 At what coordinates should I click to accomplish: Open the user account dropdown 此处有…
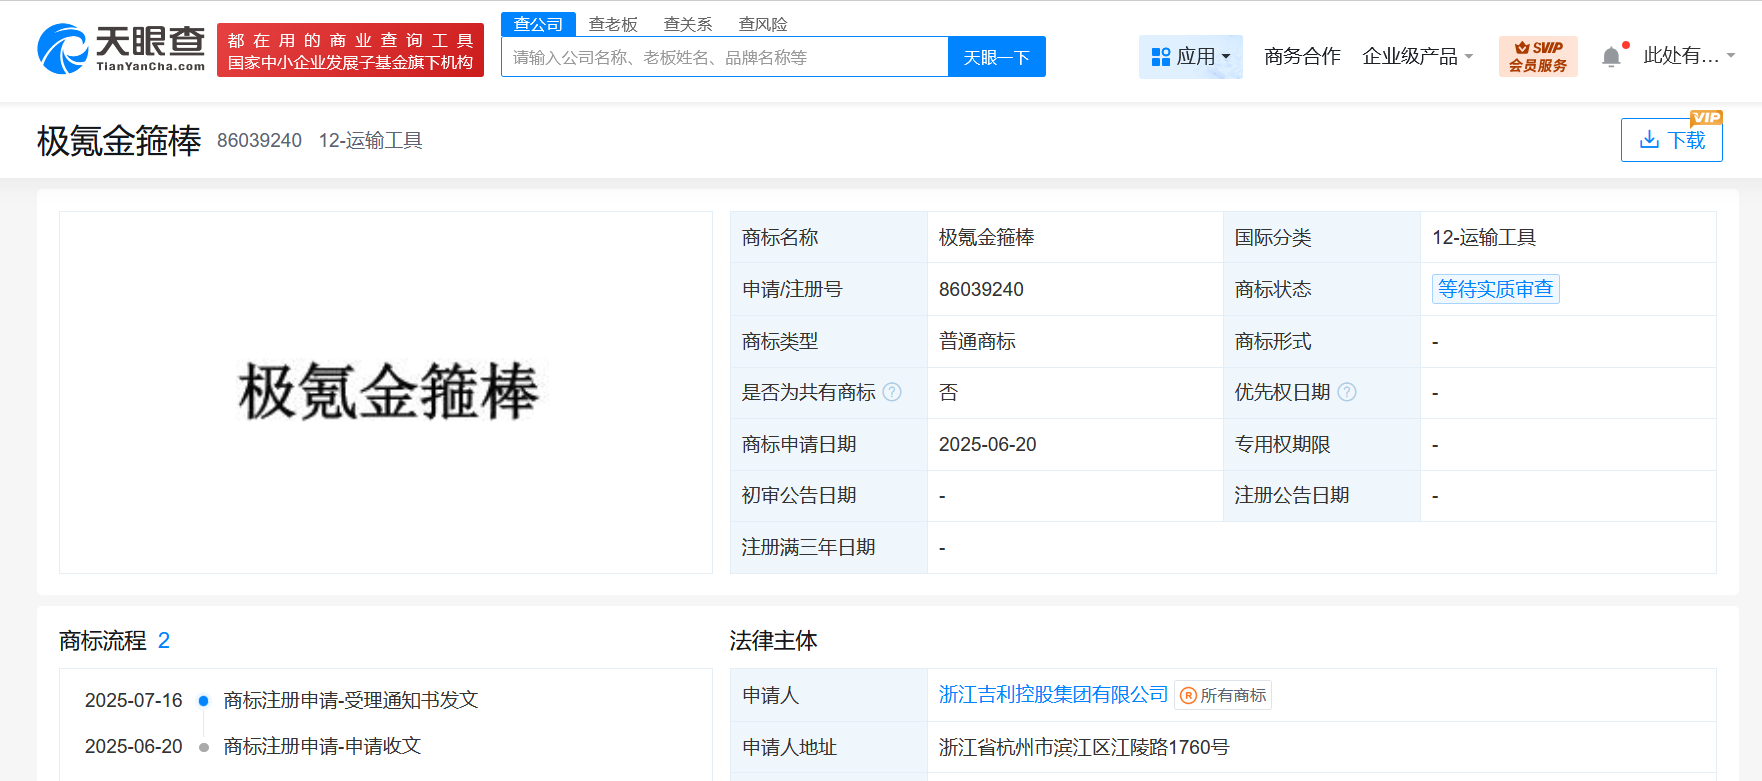(1688, 56)
